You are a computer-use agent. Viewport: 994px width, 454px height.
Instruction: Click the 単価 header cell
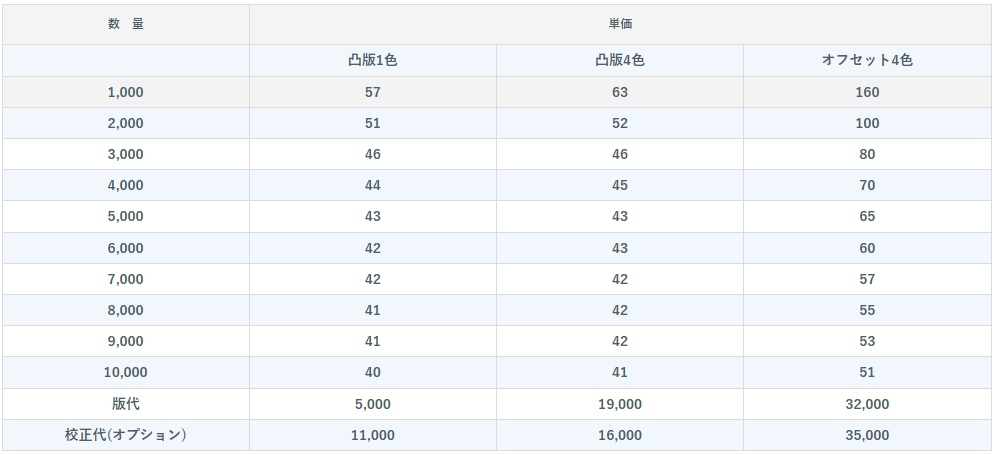(x=620, y=24)
